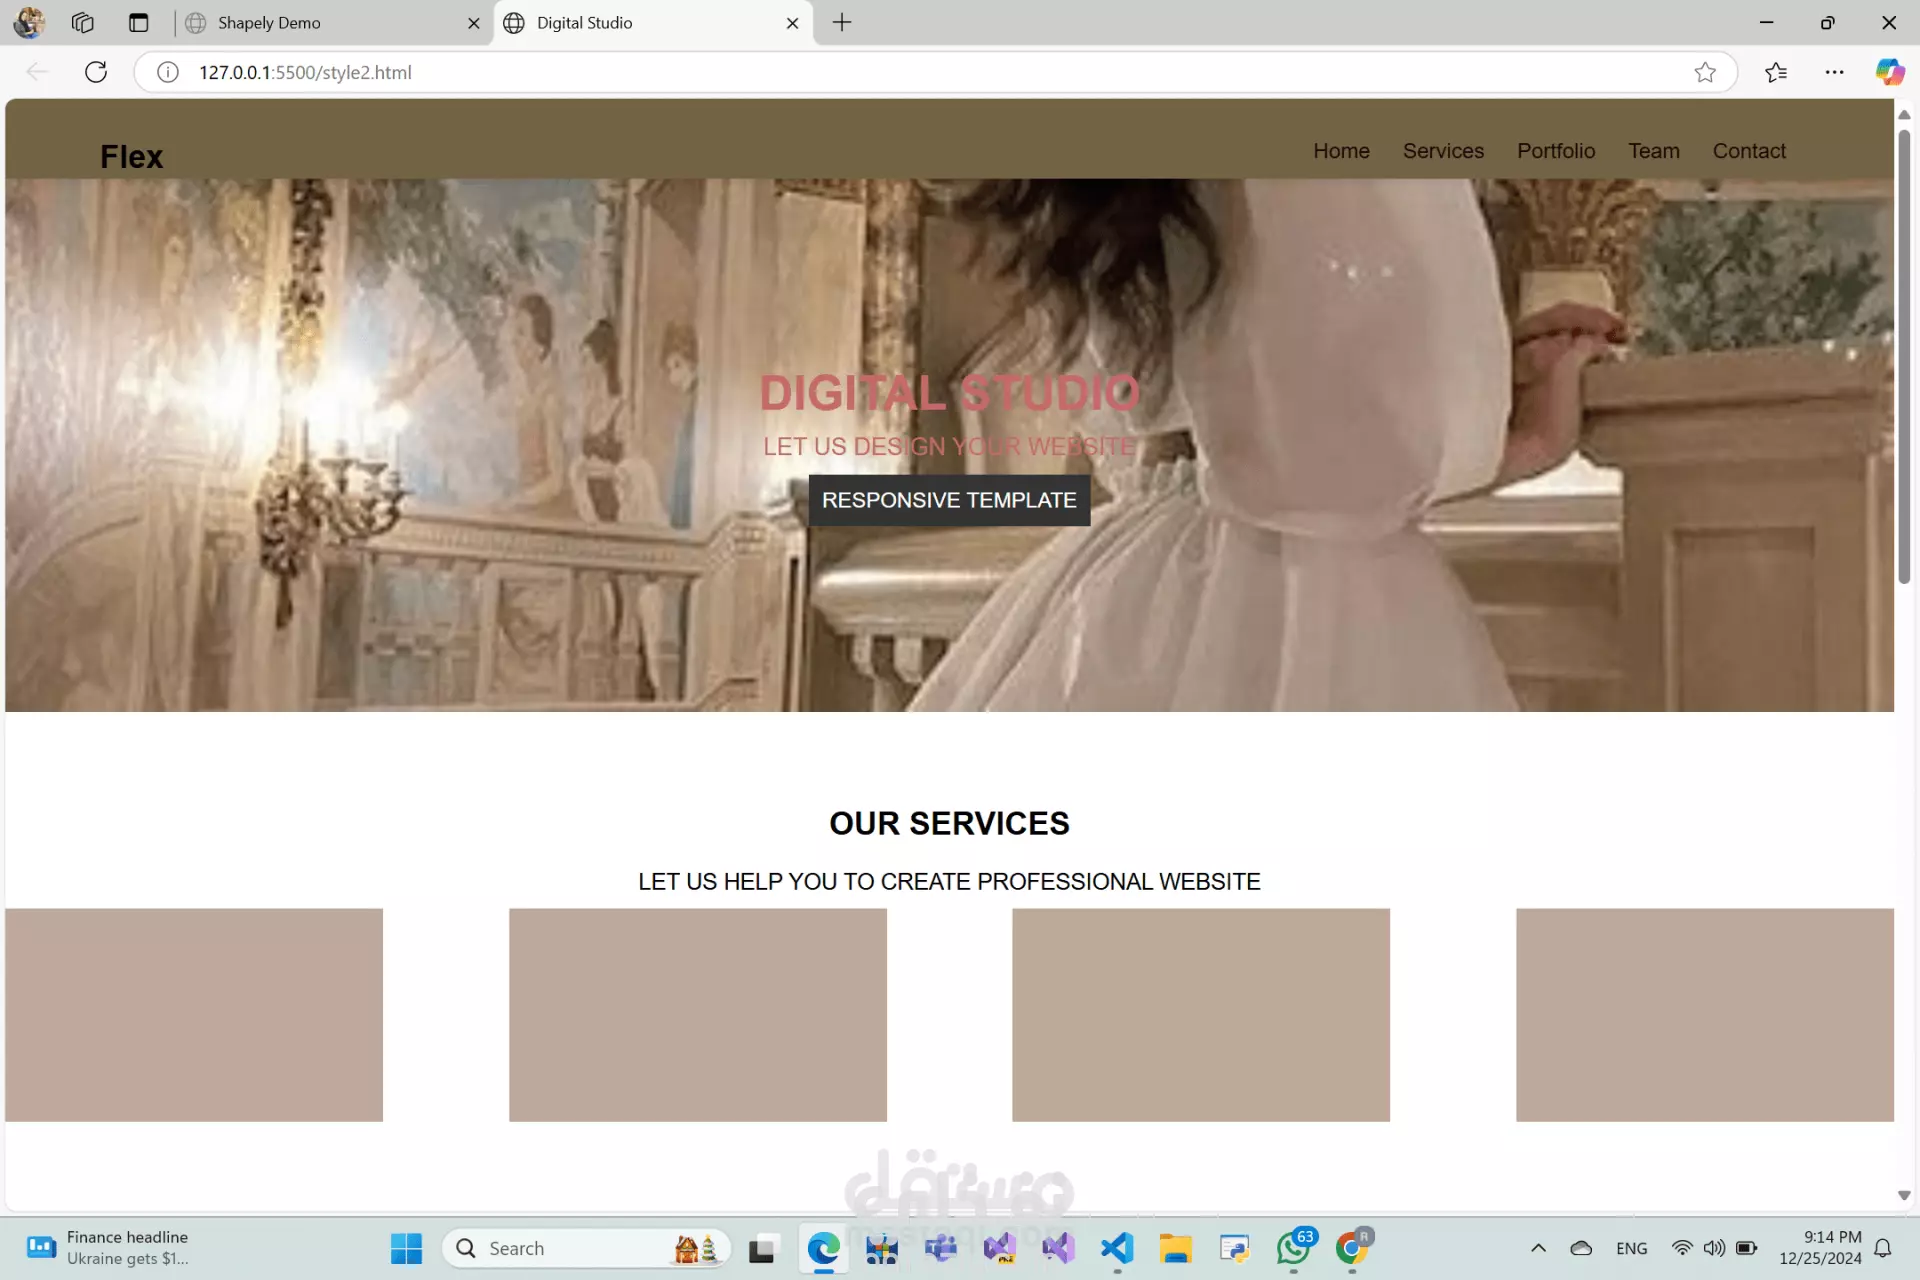Viewport: 1920px width, 1280px height.
Task: Open the Portfolio nav link
Action: point(1556,151)
